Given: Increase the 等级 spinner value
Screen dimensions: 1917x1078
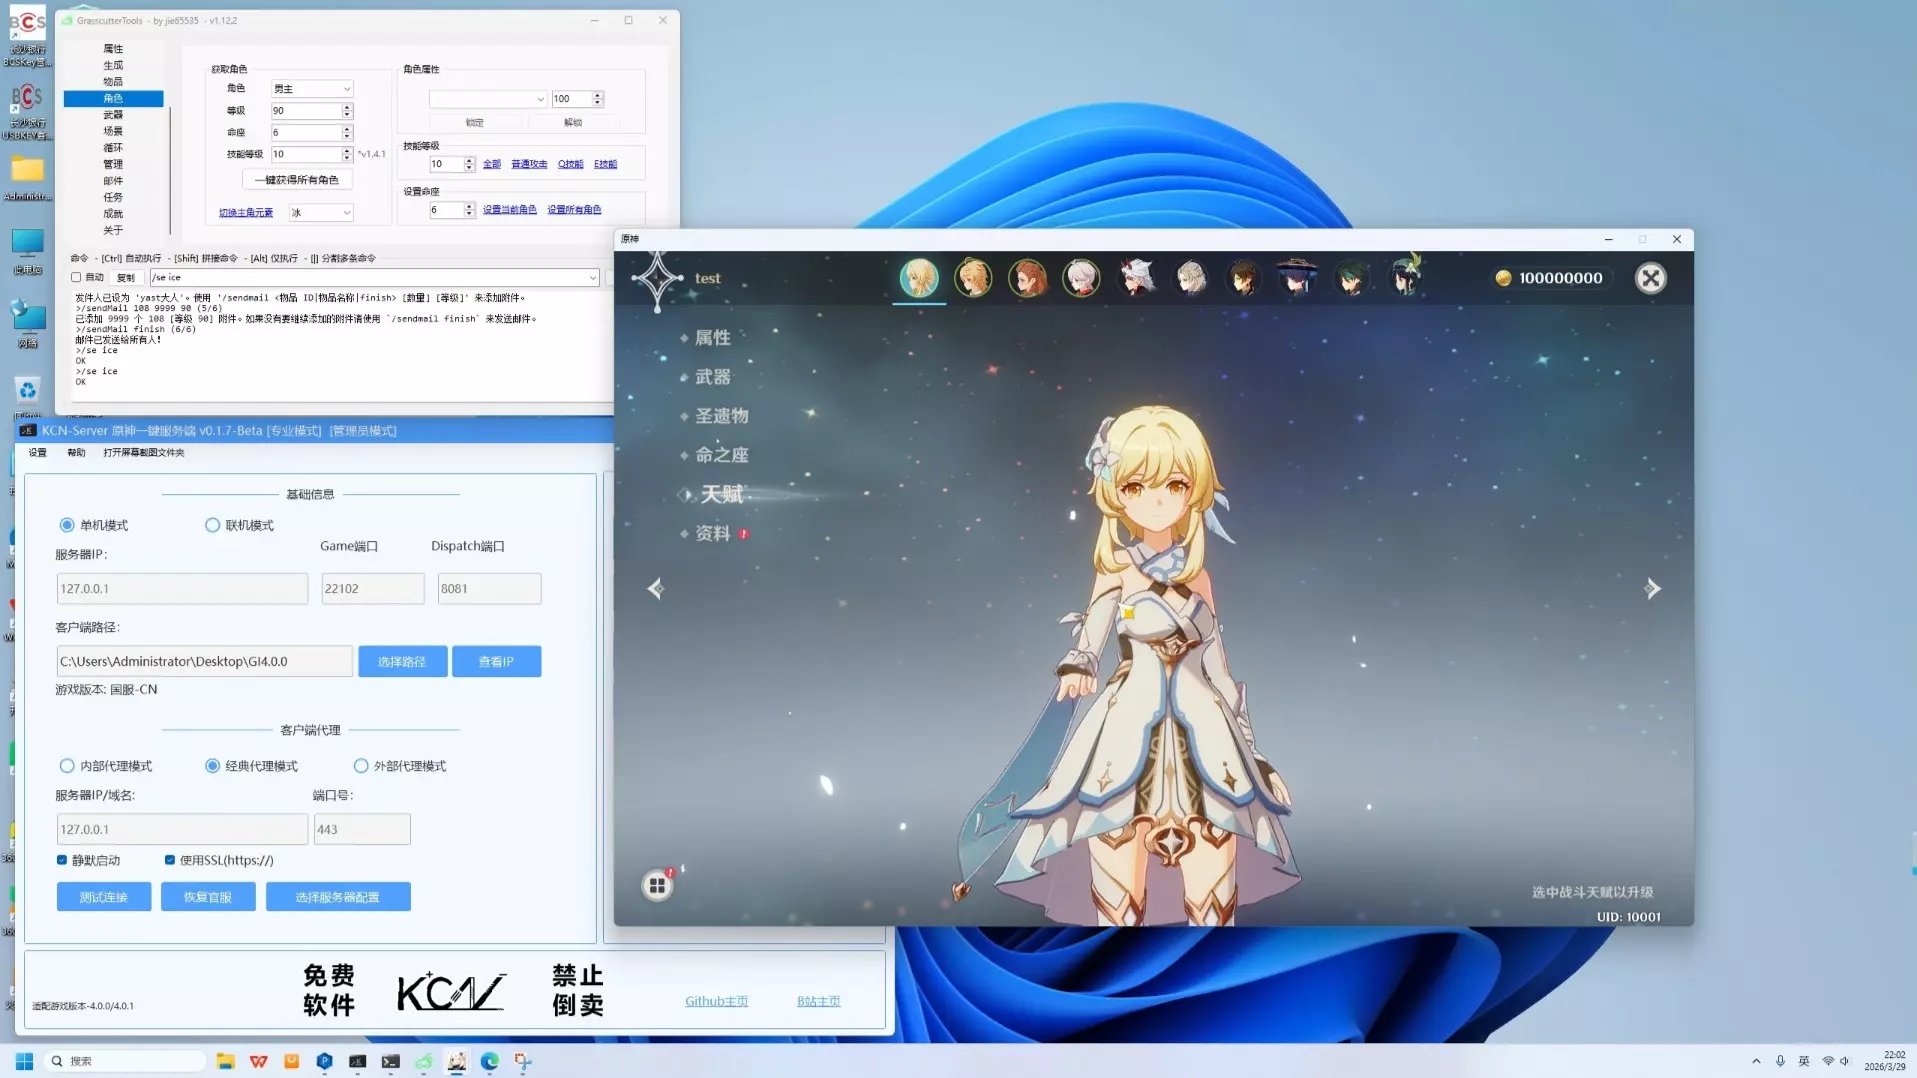Looking at the screenshot, I should [347, 107].
